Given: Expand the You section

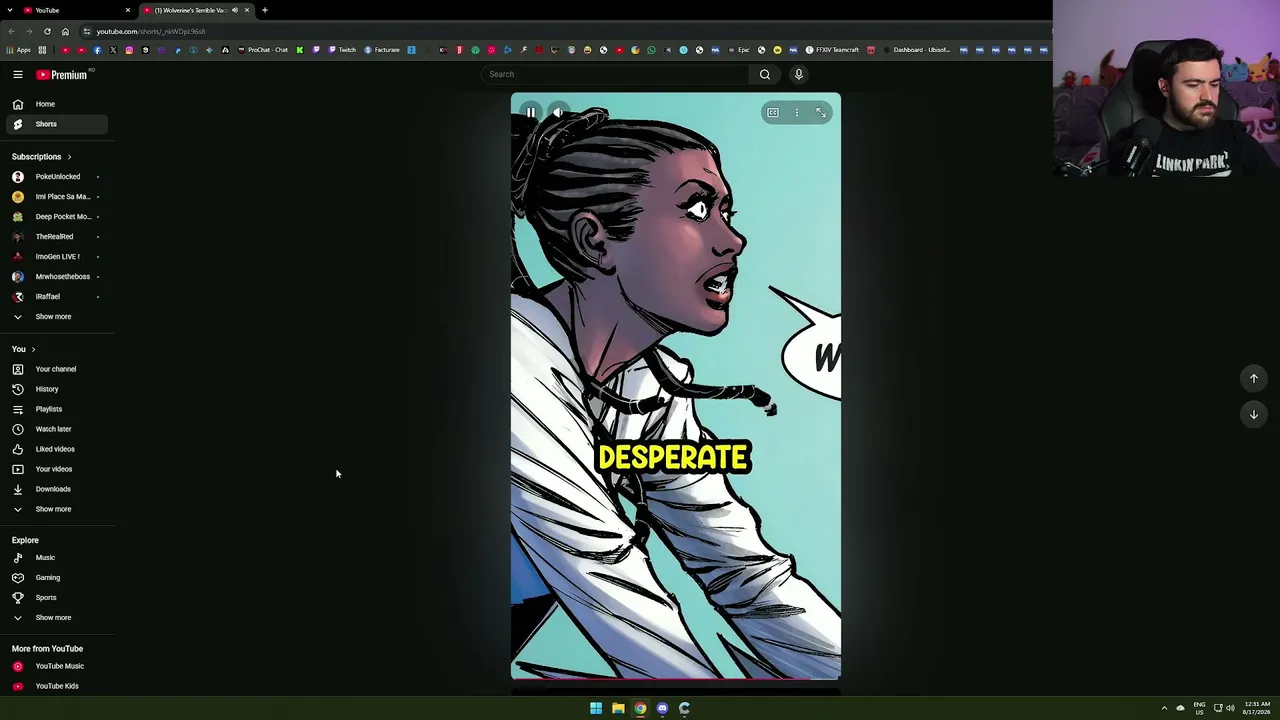Looking at the screenshot, I should pyautogui.click(x=24, y=349).
